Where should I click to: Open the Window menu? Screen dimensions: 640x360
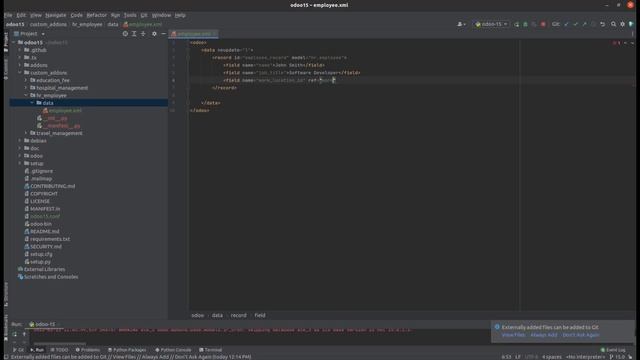(161, 15)
